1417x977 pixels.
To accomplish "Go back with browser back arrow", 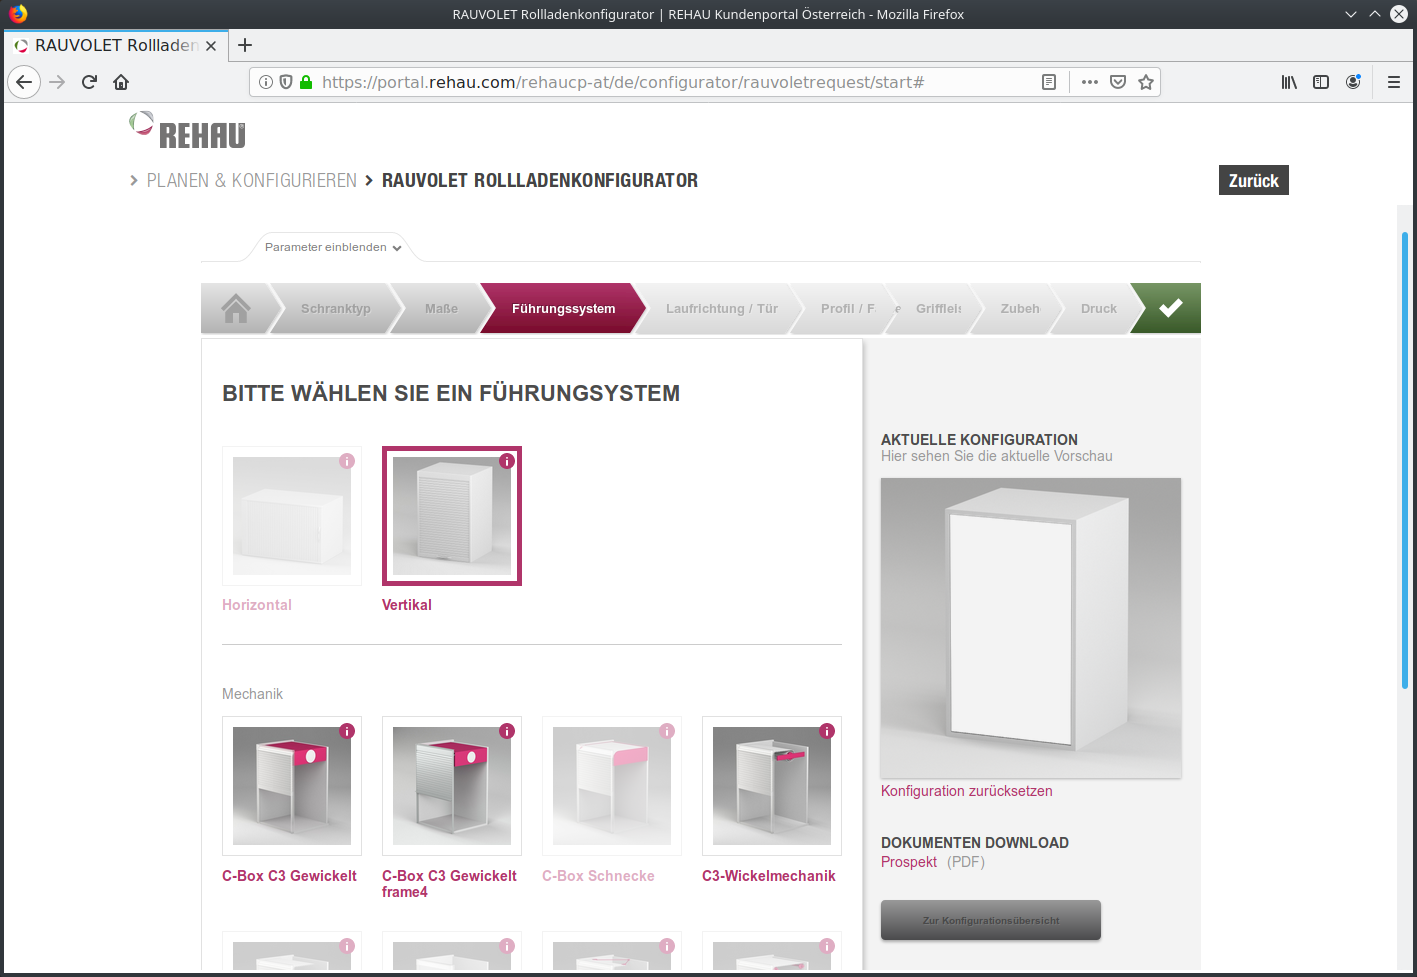I will [x=24, y=82].
